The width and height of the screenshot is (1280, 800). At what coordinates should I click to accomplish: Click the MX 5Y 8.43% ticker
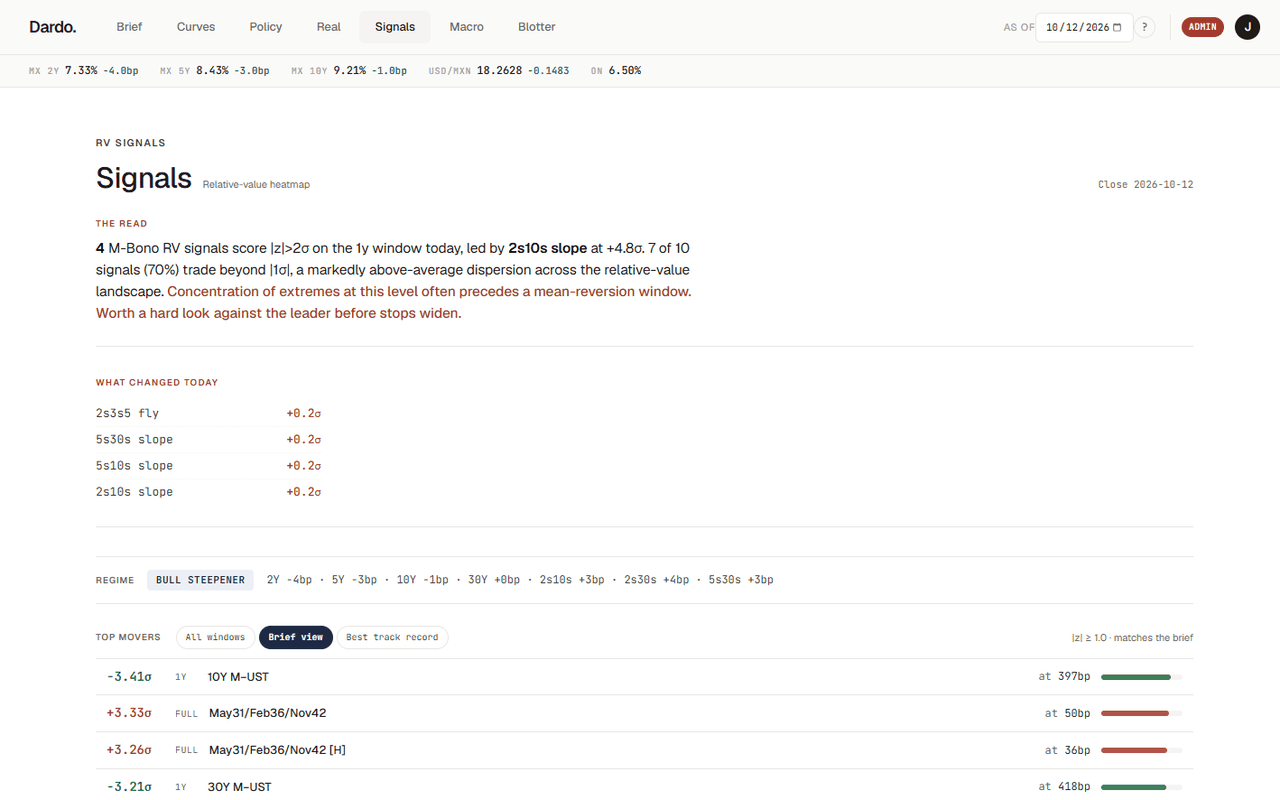click(215, 71)
